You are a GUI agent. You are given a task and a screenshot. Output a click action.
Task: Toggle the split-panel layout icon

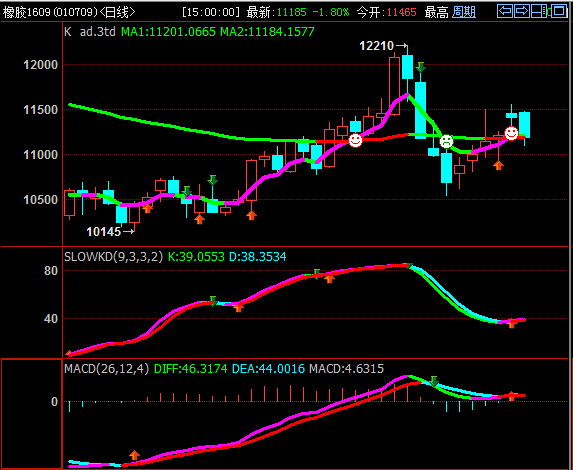click(539, 11)
